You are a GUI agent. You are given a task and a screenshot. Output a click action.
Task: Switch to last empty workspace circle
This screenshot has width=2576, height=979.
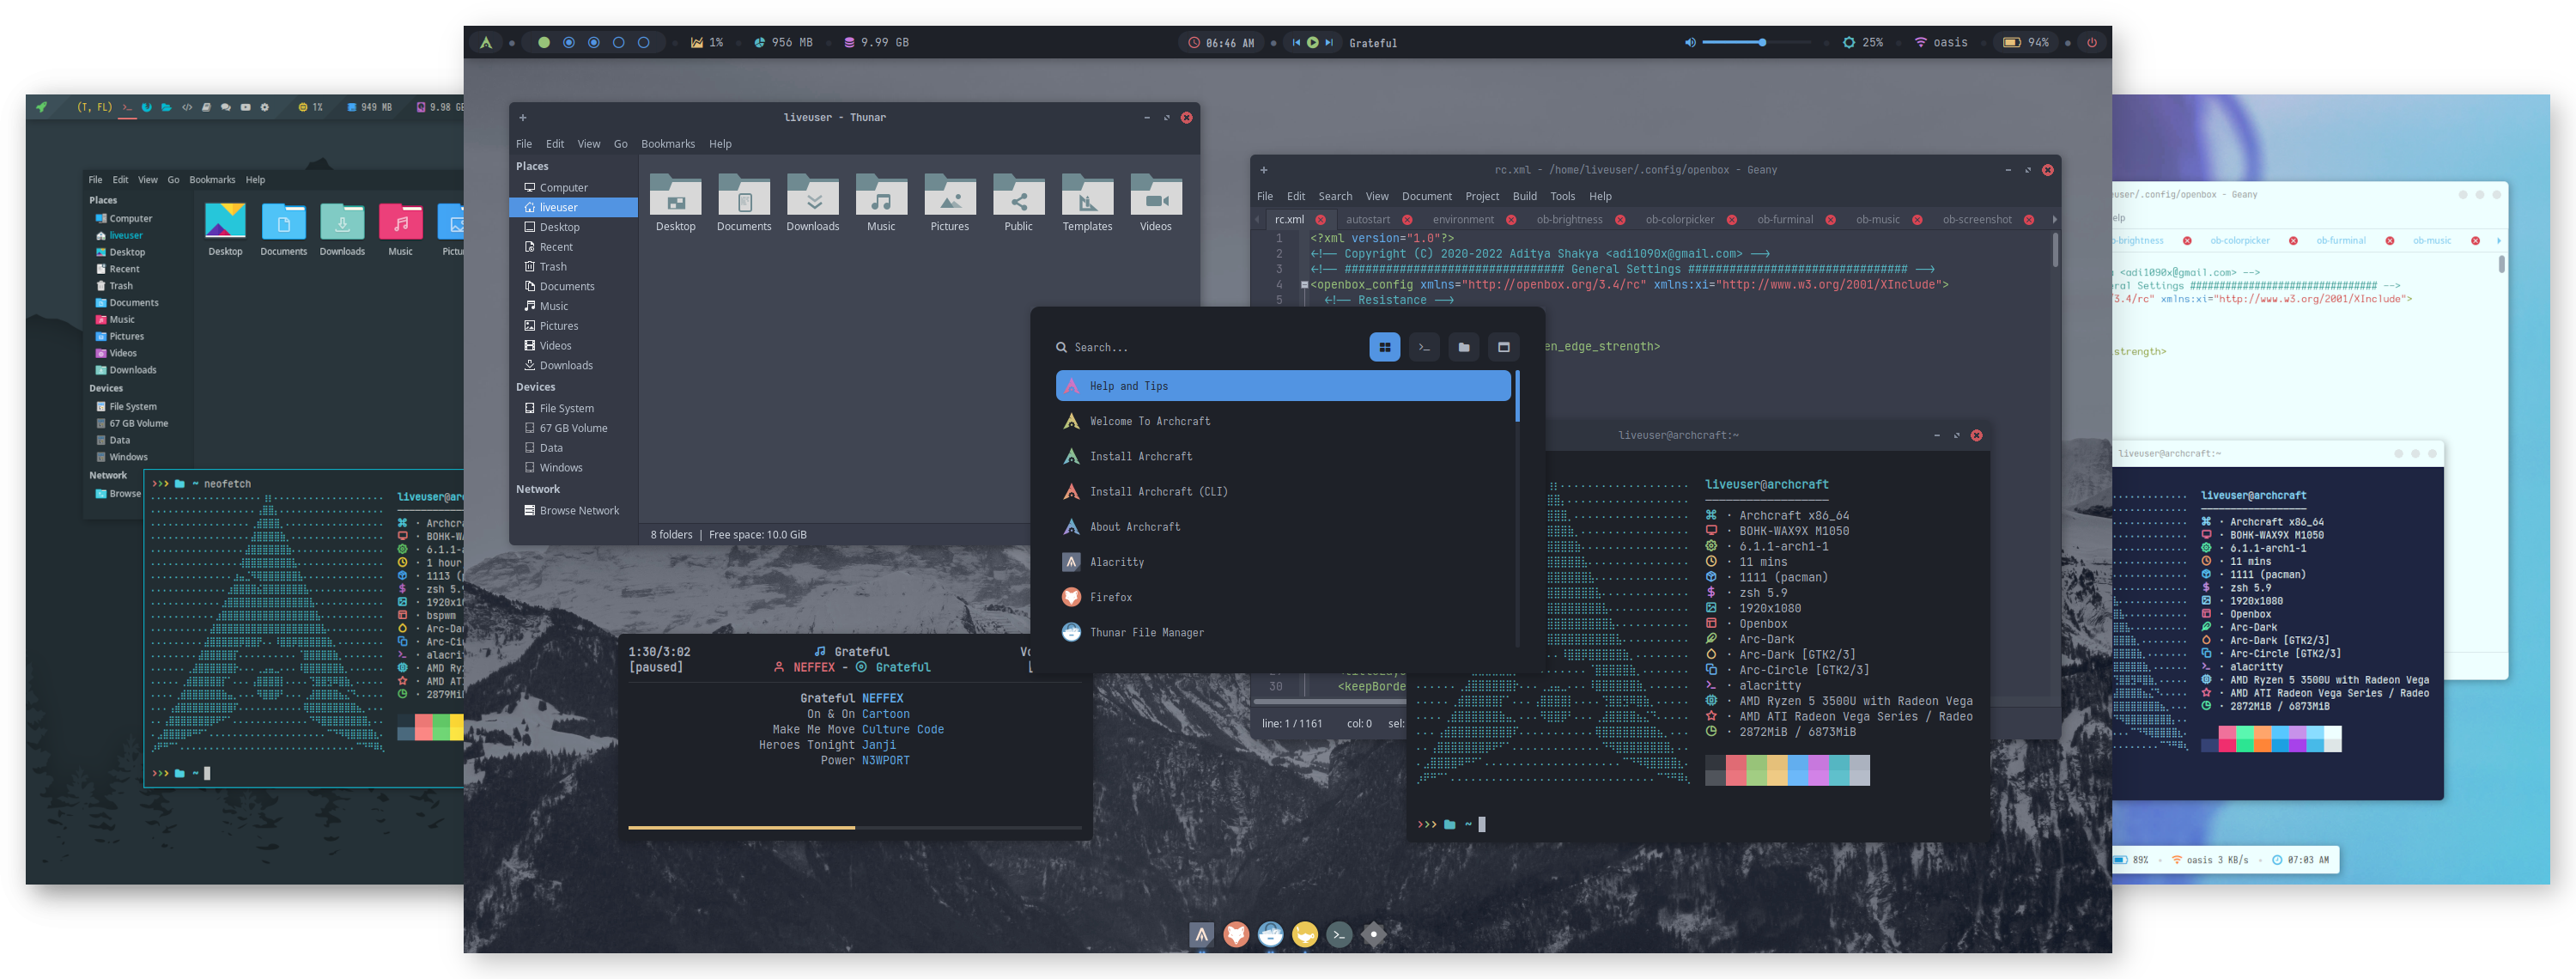(644, 43)
